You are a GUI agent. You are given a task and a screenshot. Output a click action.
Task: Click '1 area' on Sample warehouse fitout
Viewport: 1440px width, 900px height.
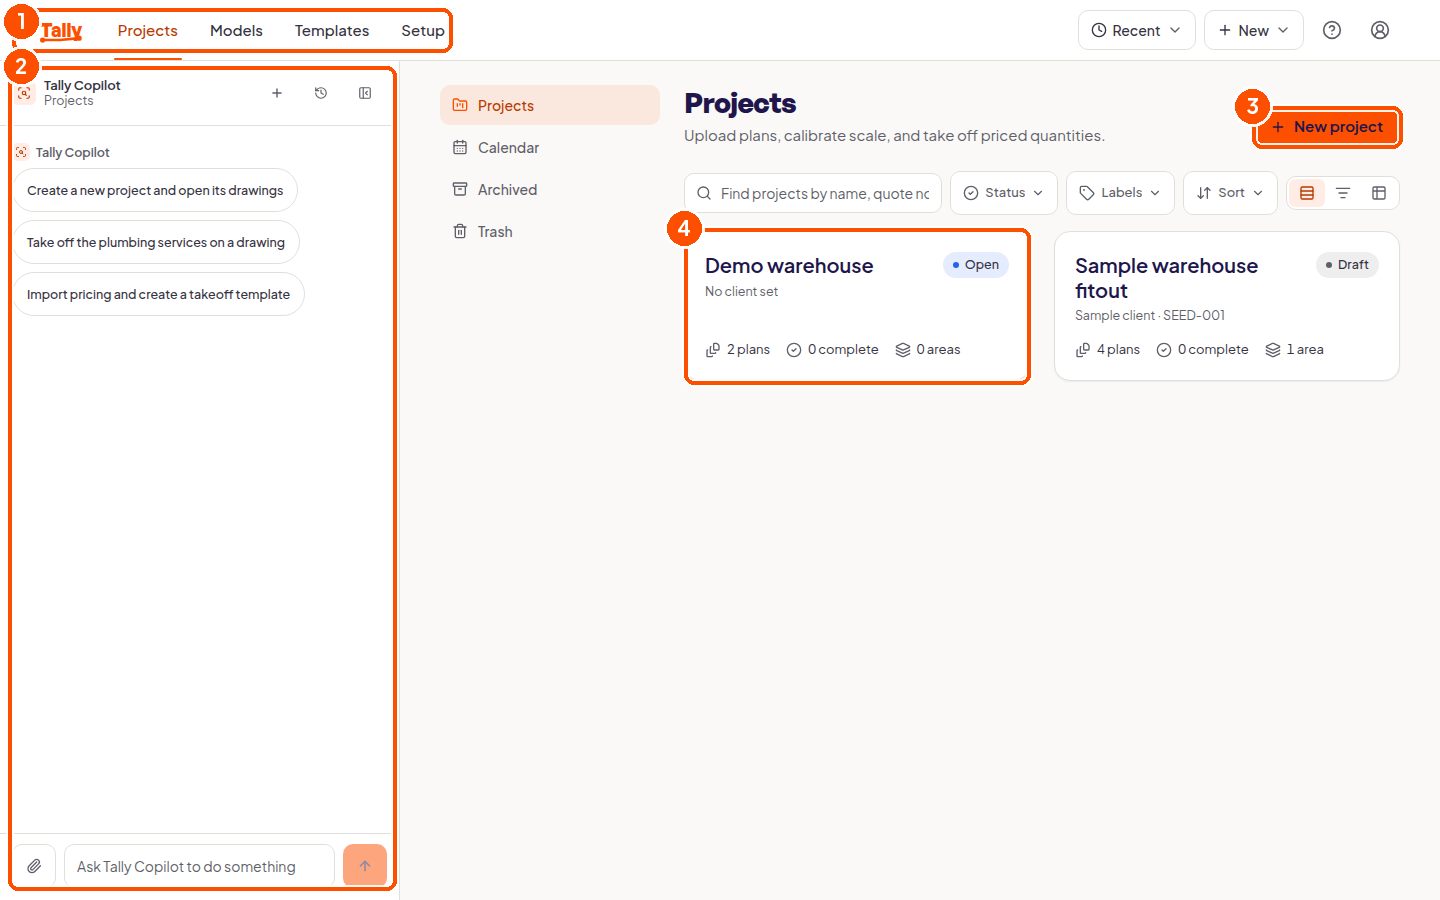tap(1294, 350)
